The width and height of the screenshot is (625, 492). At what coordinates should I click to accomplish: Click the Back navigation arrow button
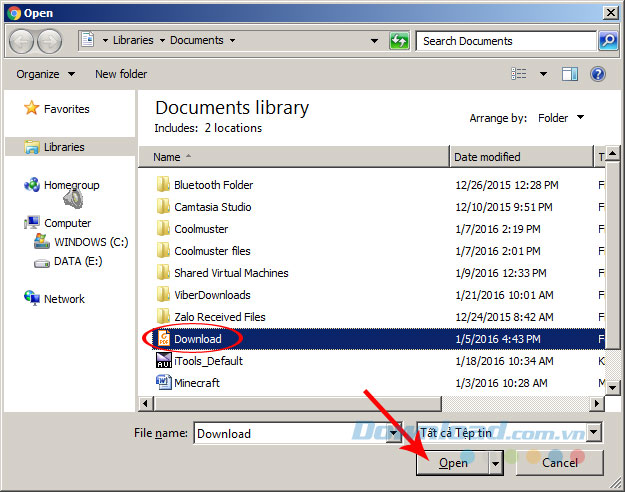coord(22,41)
